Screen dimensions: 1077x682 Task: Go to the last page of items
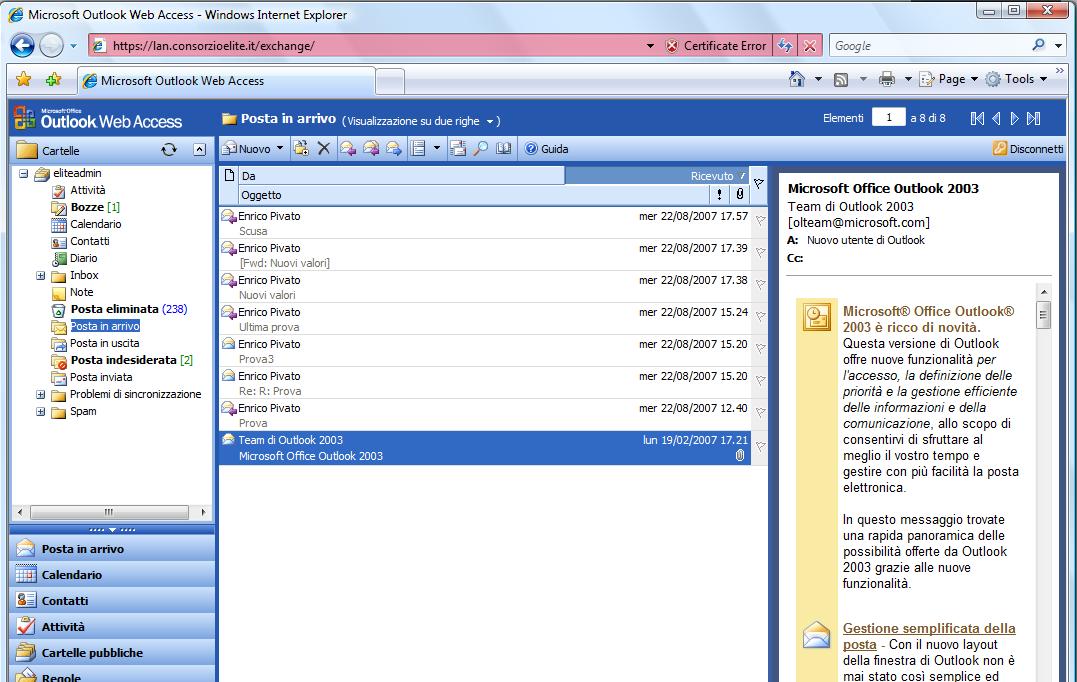click(1034, 118)
